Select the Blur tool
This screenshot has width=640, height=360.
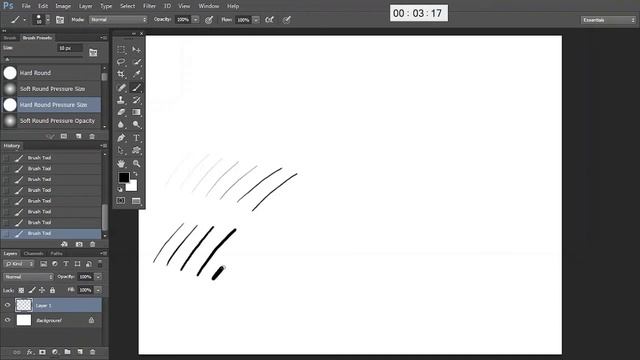(x=121, y=125)
